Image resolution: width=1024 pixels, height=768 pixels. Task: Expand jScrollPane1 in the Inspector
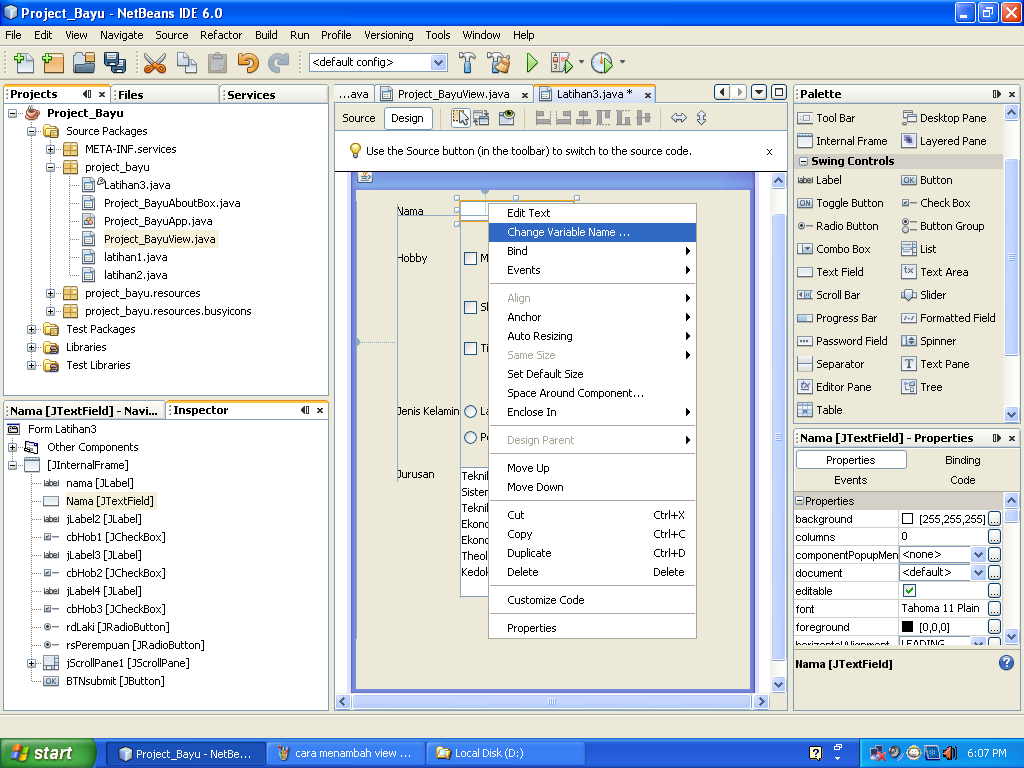(x=31, y=663)
